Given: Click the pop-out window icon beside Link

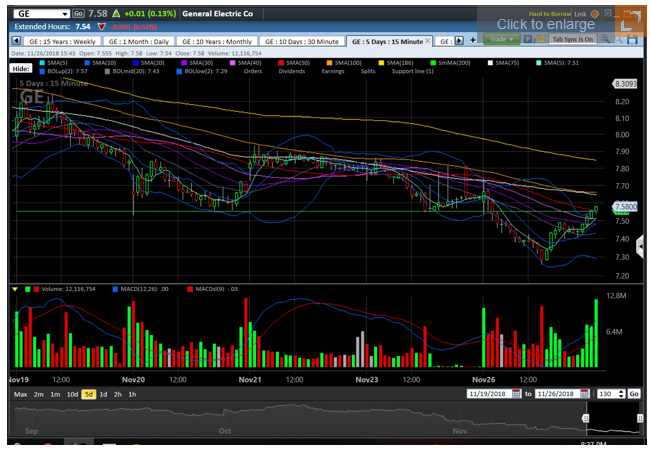Looking at the screenshot, I should coord(607,14).
